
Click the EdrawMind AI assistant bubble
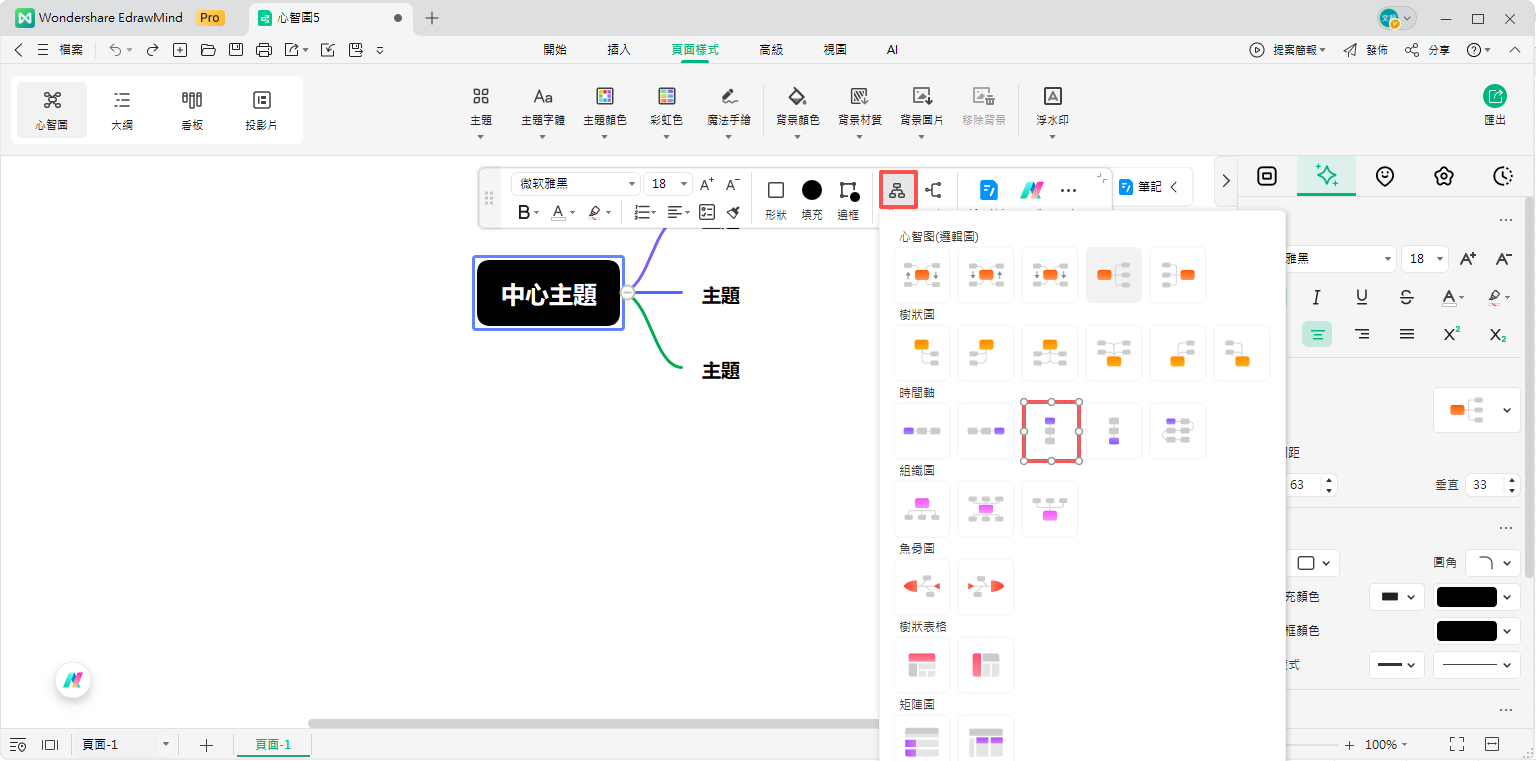(x=73, y=680)
